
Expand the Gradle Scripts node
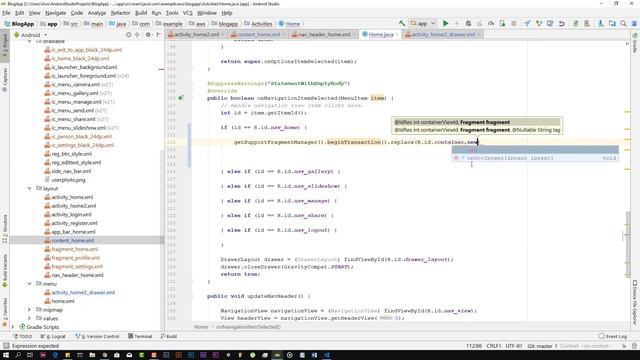tap(13, 327)
